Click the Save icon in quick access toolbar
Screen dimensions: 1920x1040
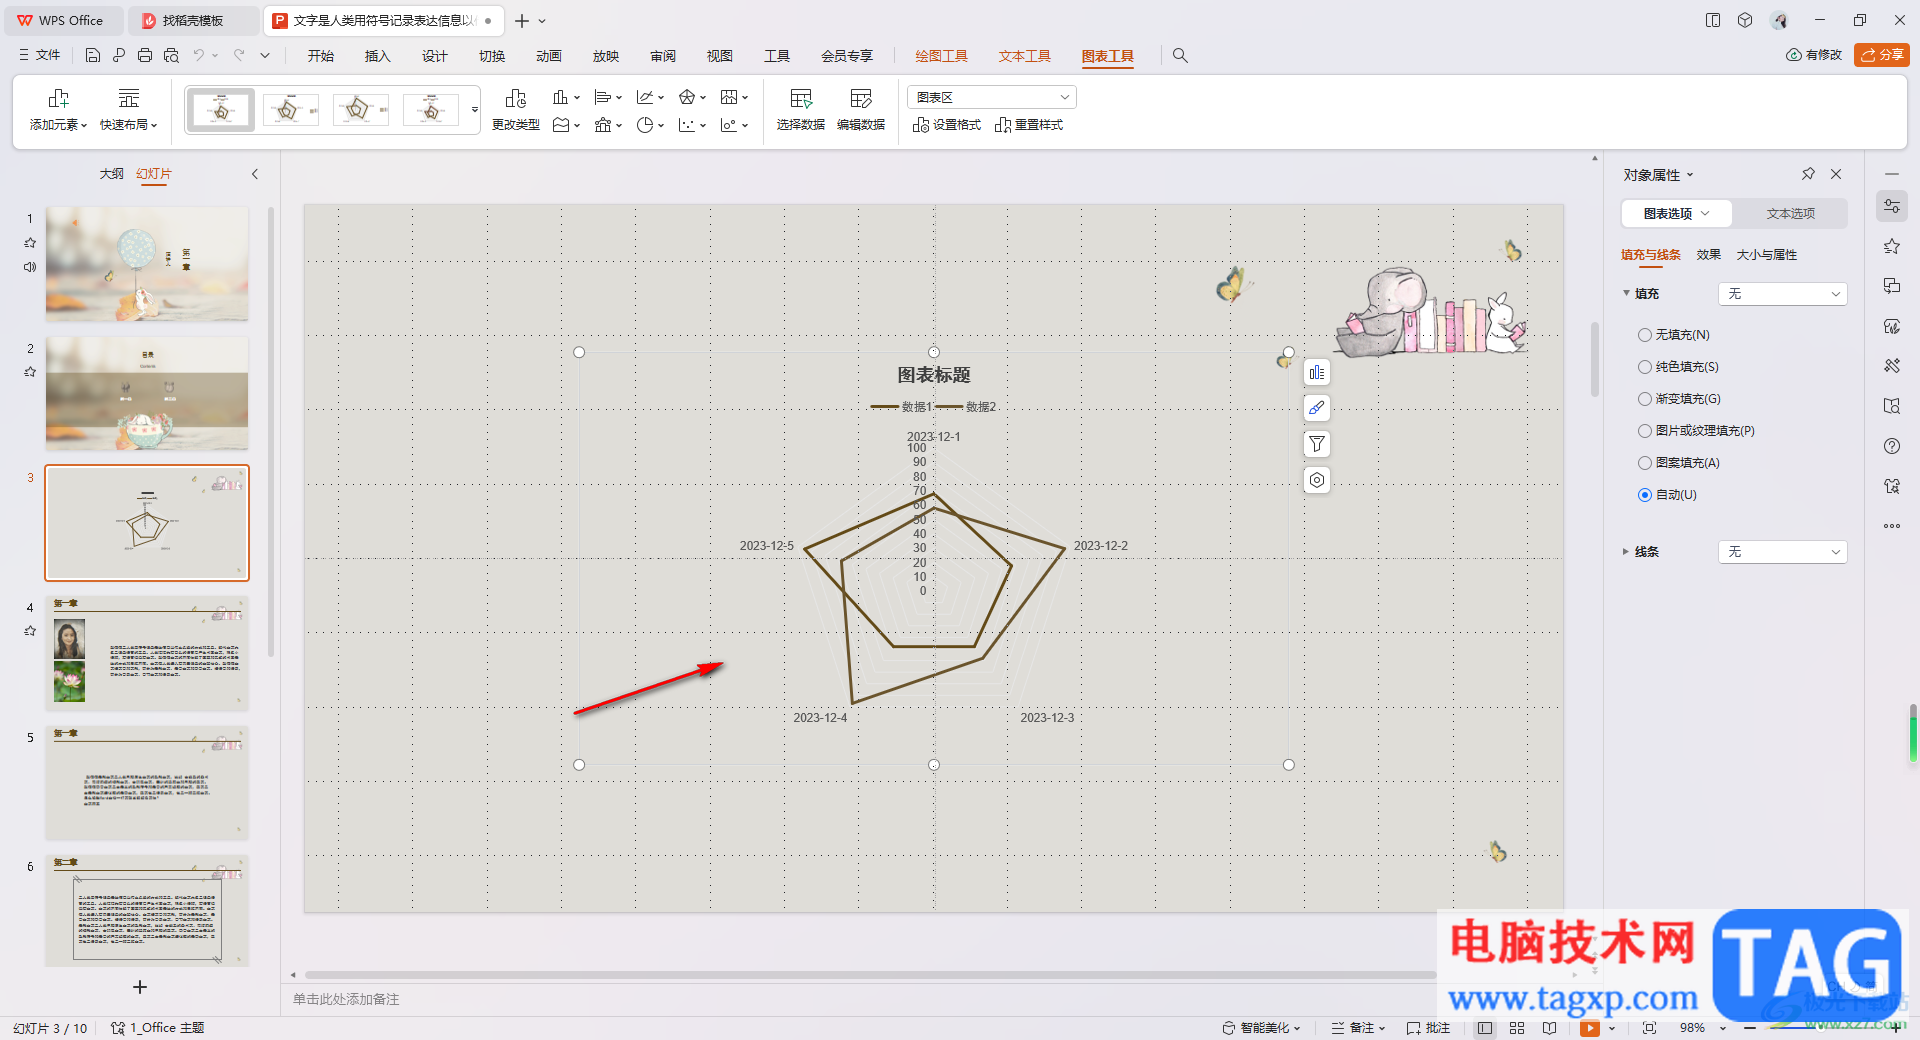(93, 56)
